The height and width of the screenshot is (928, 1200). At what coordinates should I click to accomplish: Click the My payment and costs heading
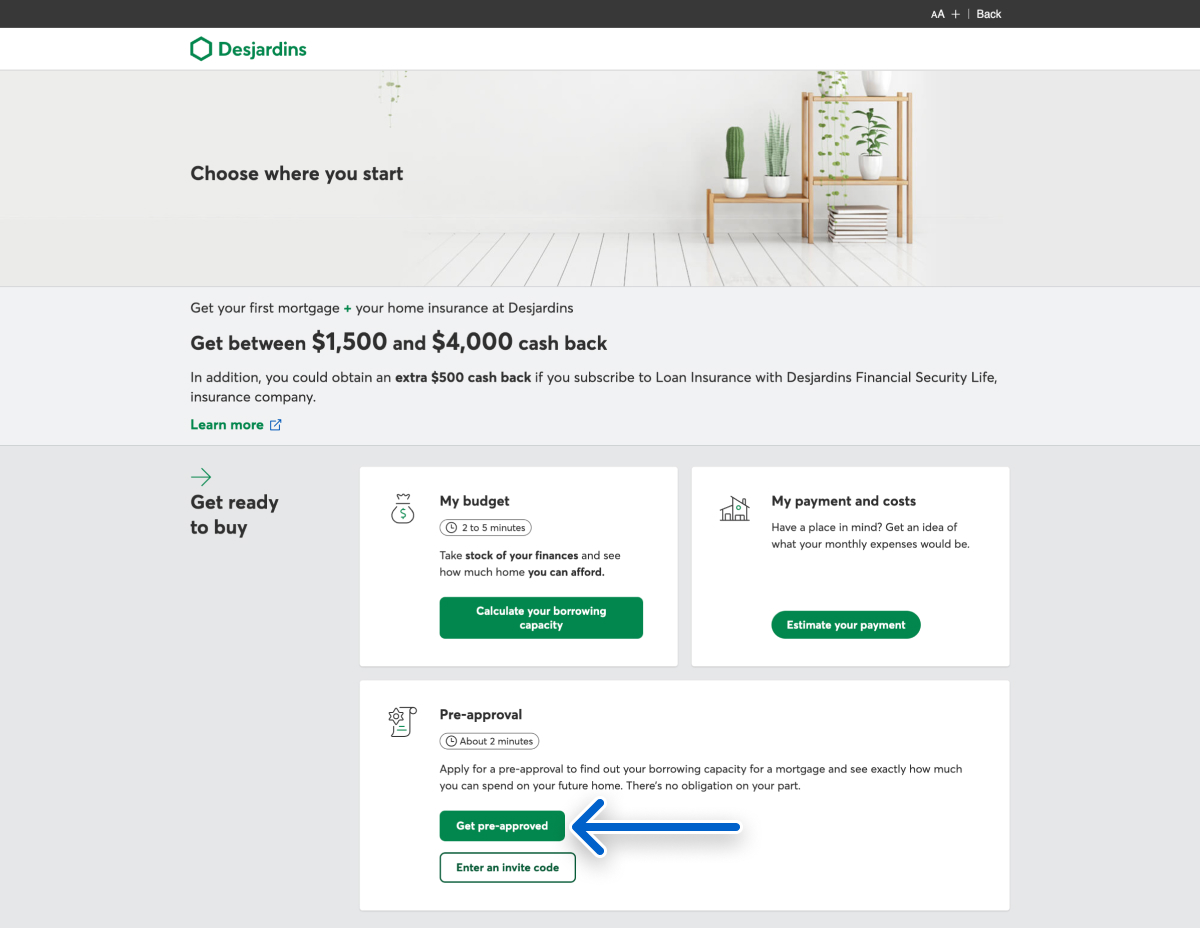coord(843,501)
